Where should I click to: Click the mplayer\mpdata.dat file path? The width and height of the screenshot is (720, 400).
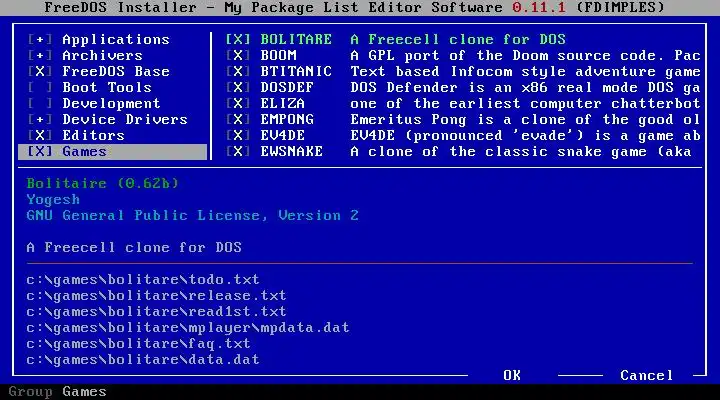pos(188,328)
